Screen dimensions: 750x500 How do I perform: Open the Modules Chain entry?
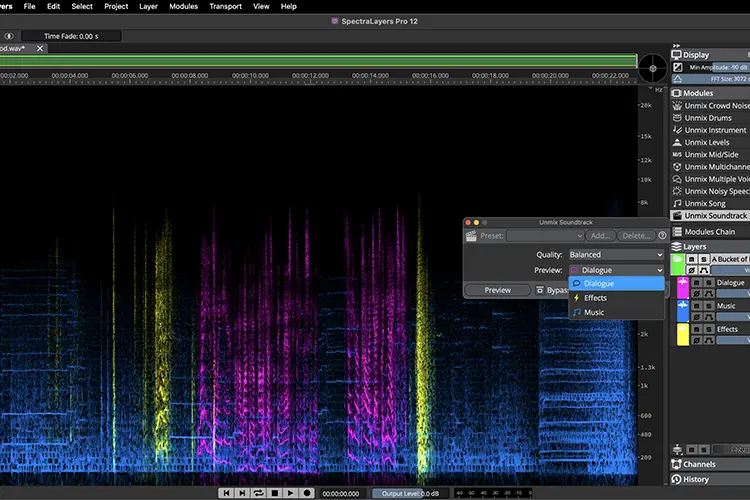[x=710, y=232]
